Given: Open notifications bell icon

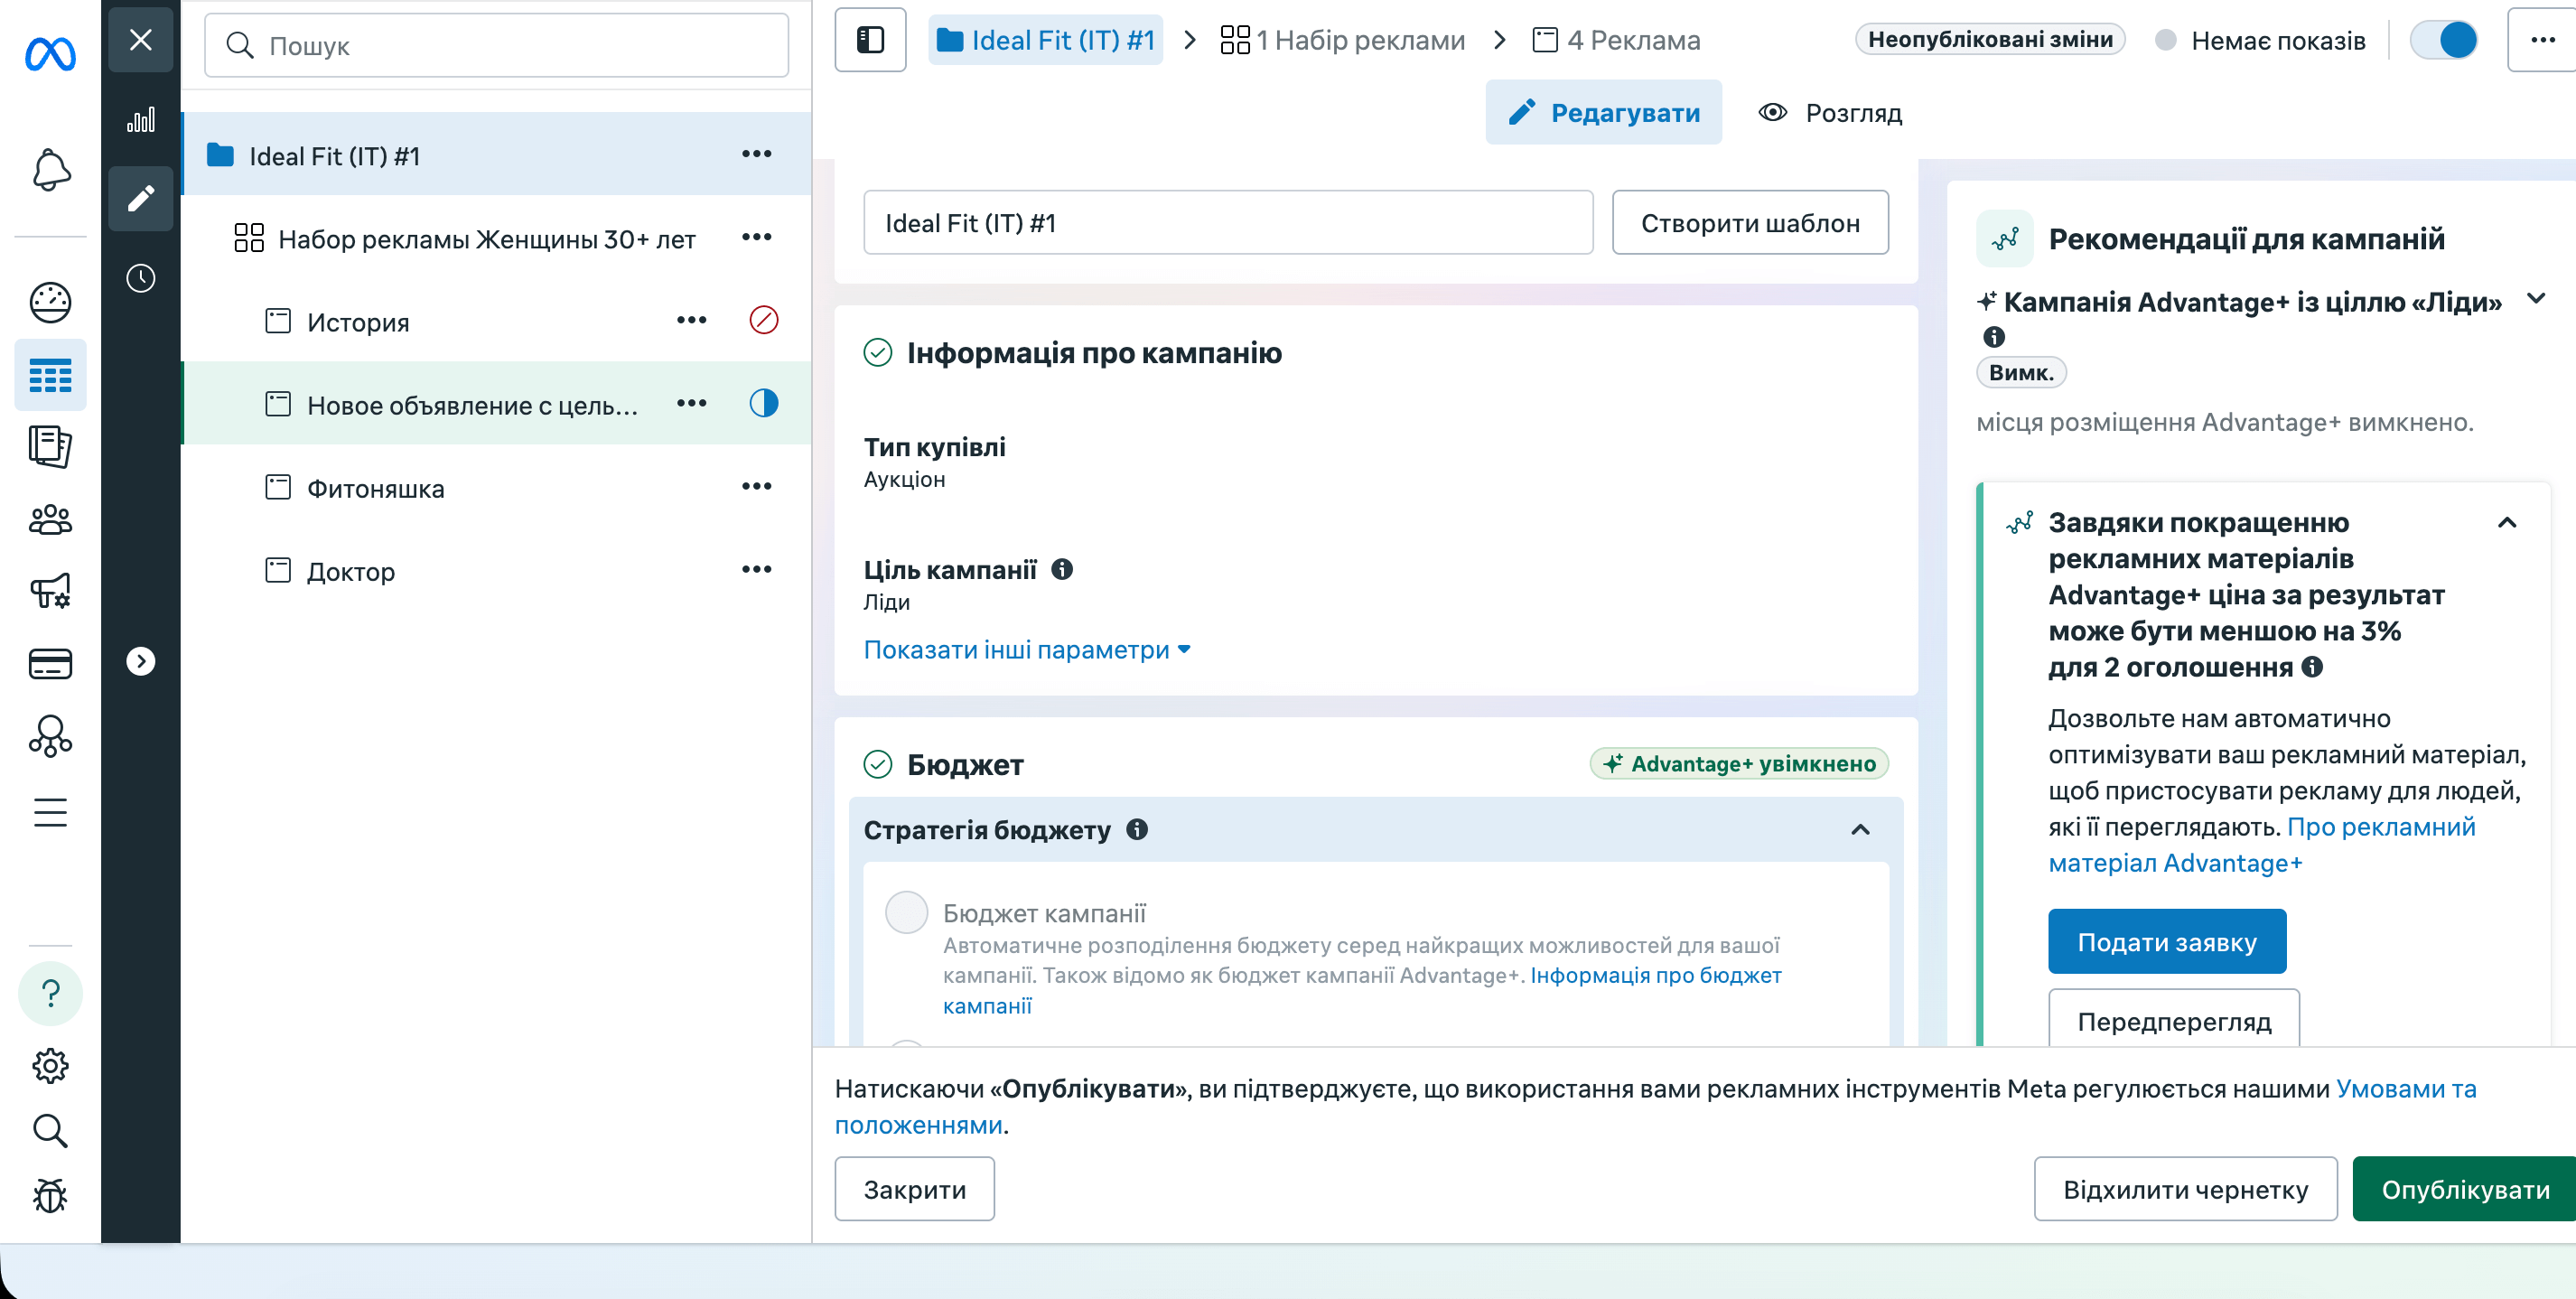Looking at the screenshot, I should pyautogui.click(x=50, y=170).
